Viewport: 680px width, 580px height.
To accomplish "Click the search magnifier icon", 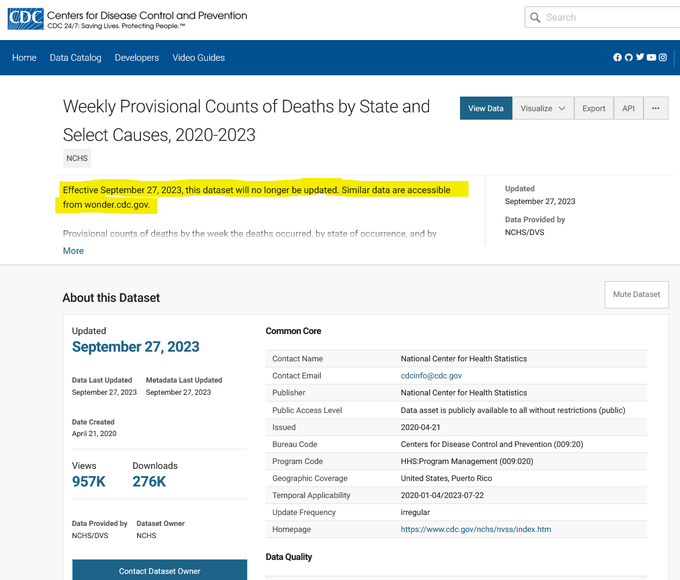I will [535, 17].
